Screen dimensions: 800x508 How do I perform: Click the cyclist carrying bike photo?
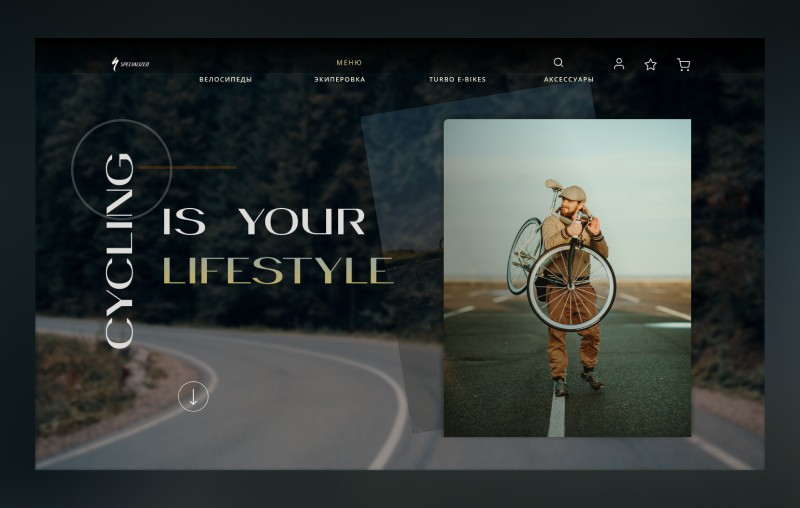(x=567, y=278)
